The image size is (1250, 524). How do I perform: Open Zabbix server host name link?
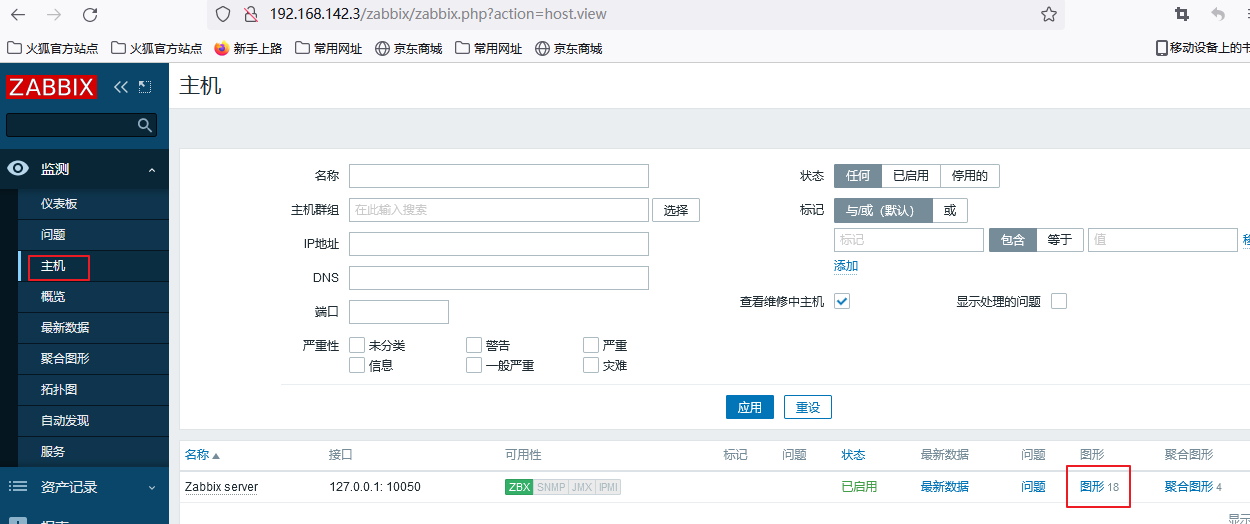(221, 487)
